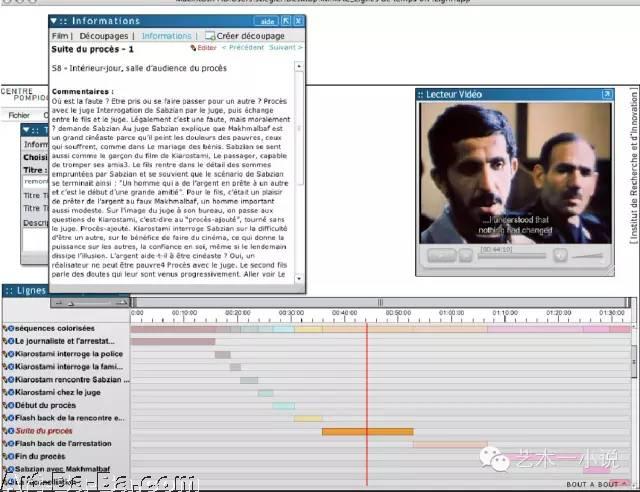Click the edit pencil beside 'Kiarostami interroge la fami...'
The width and height of the screenshot is (640, 492).
pos(4,367)
